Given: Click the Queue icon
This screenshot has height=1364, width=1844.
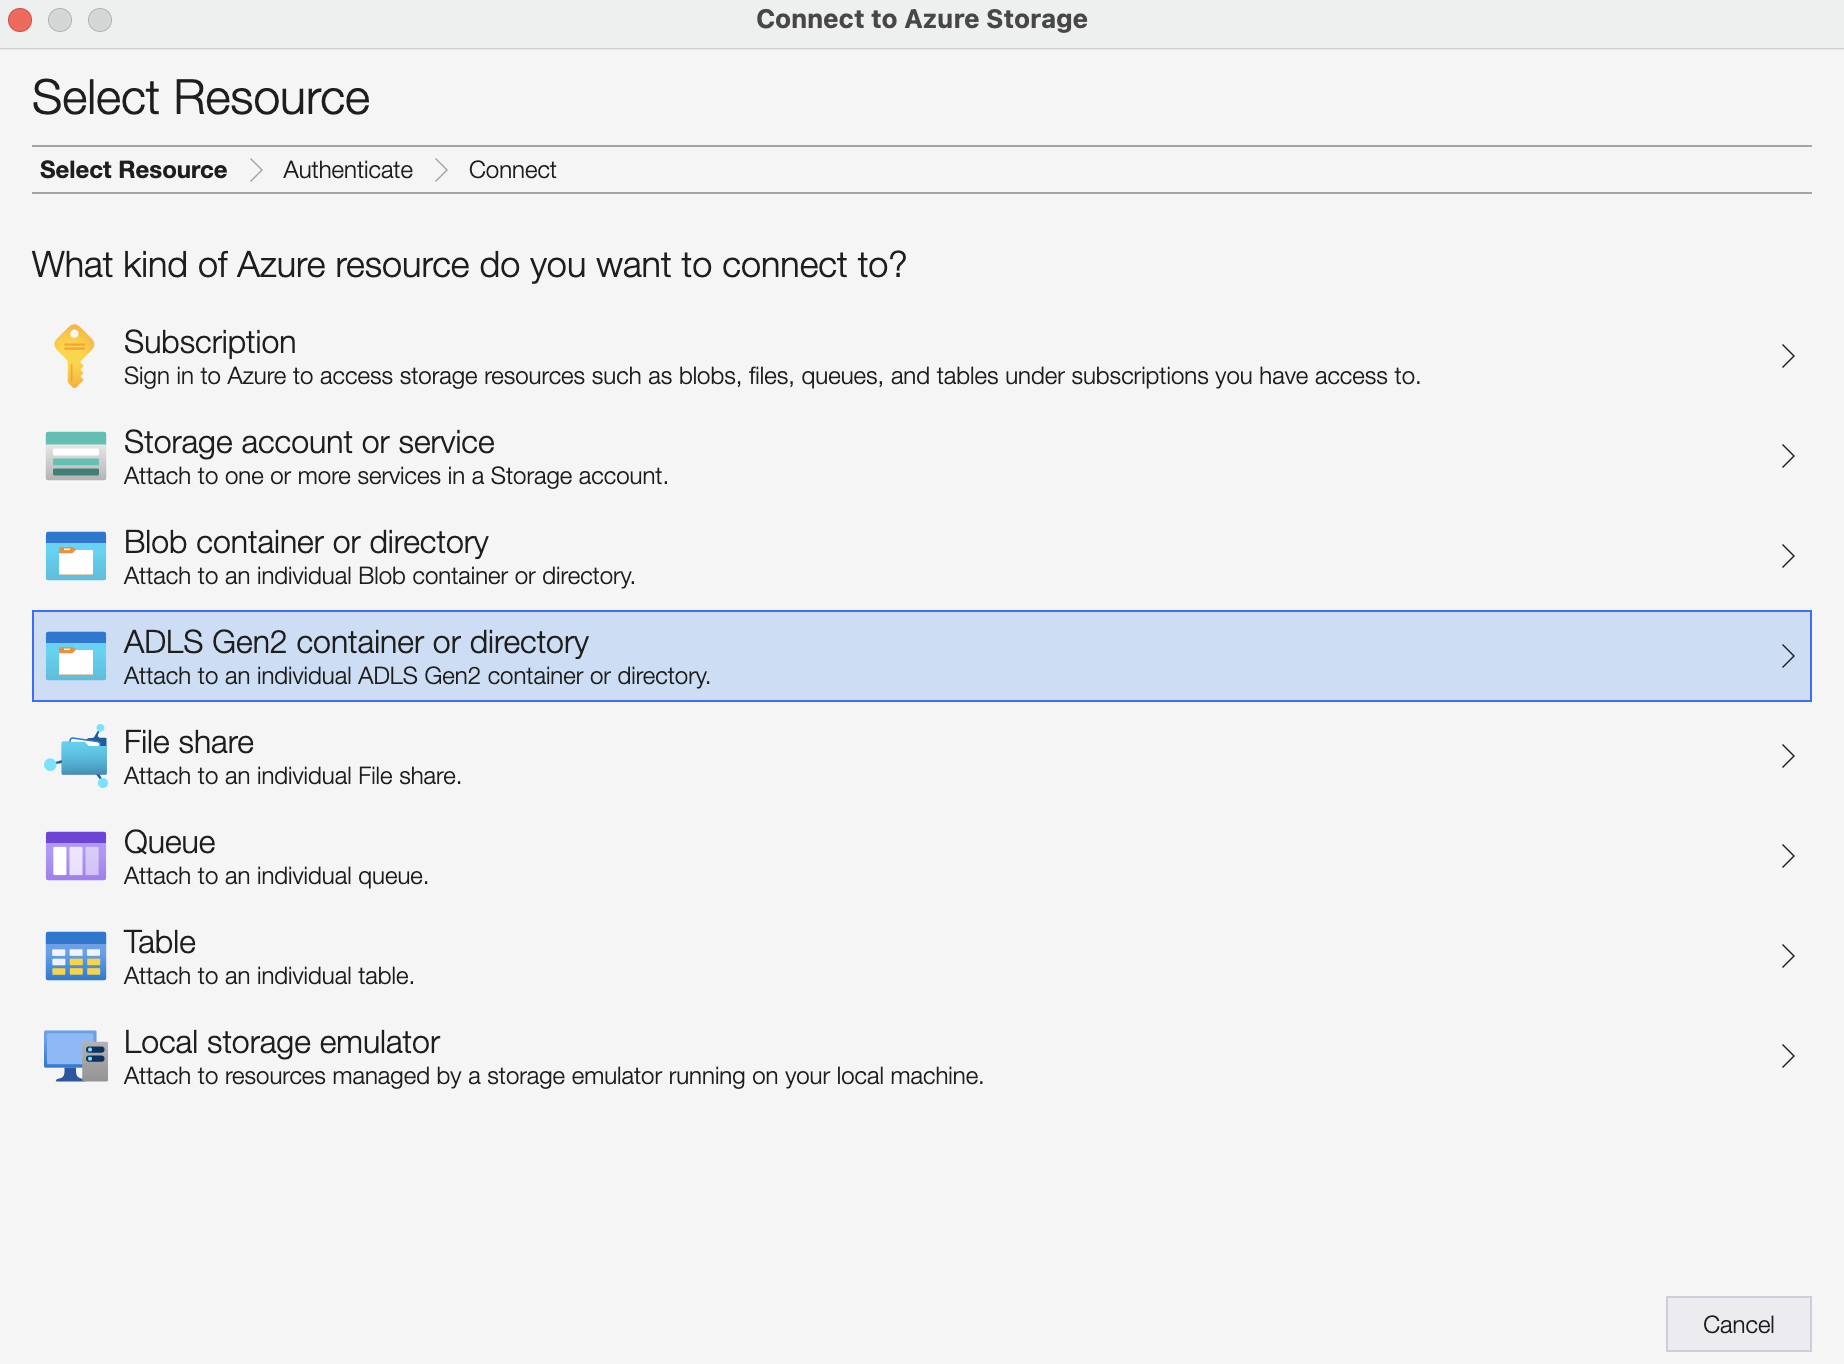Looking at the screenshot, I should coord(75,855).
